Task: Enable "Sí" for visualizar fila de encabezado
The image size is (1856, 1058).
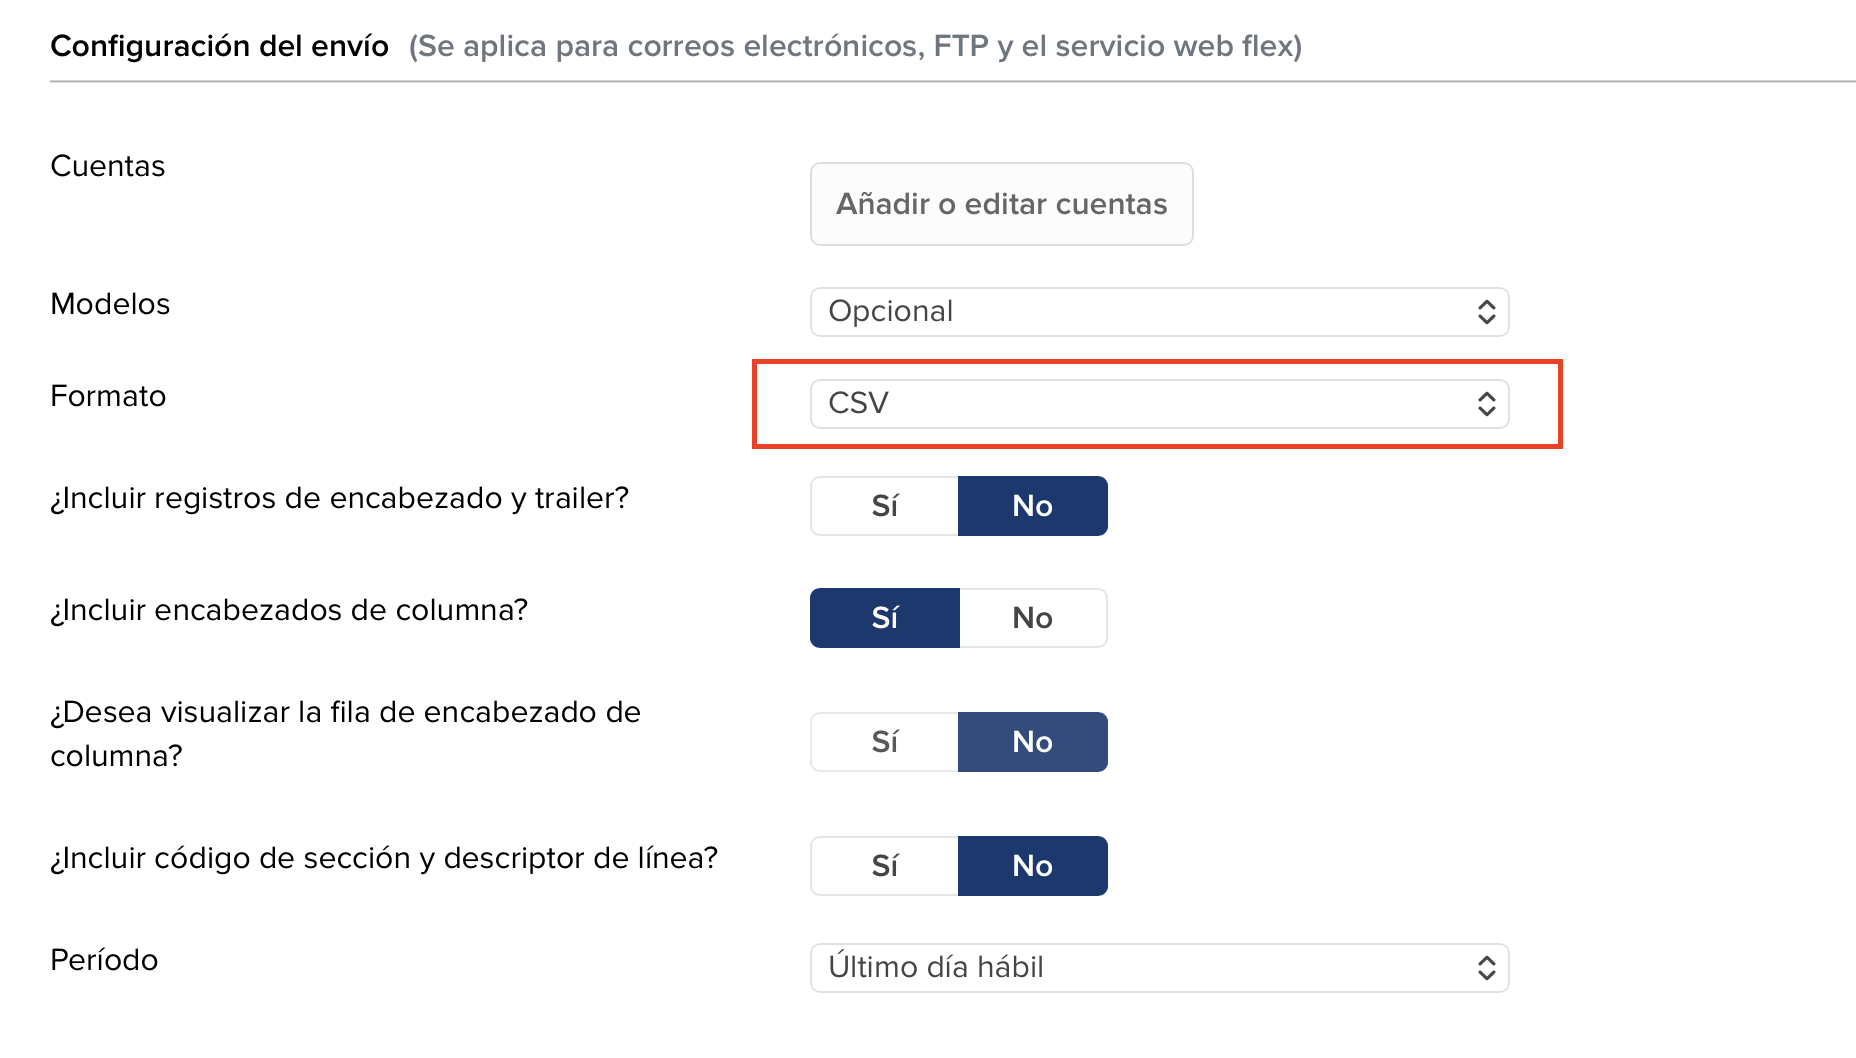Action: (x=884, y=741)
